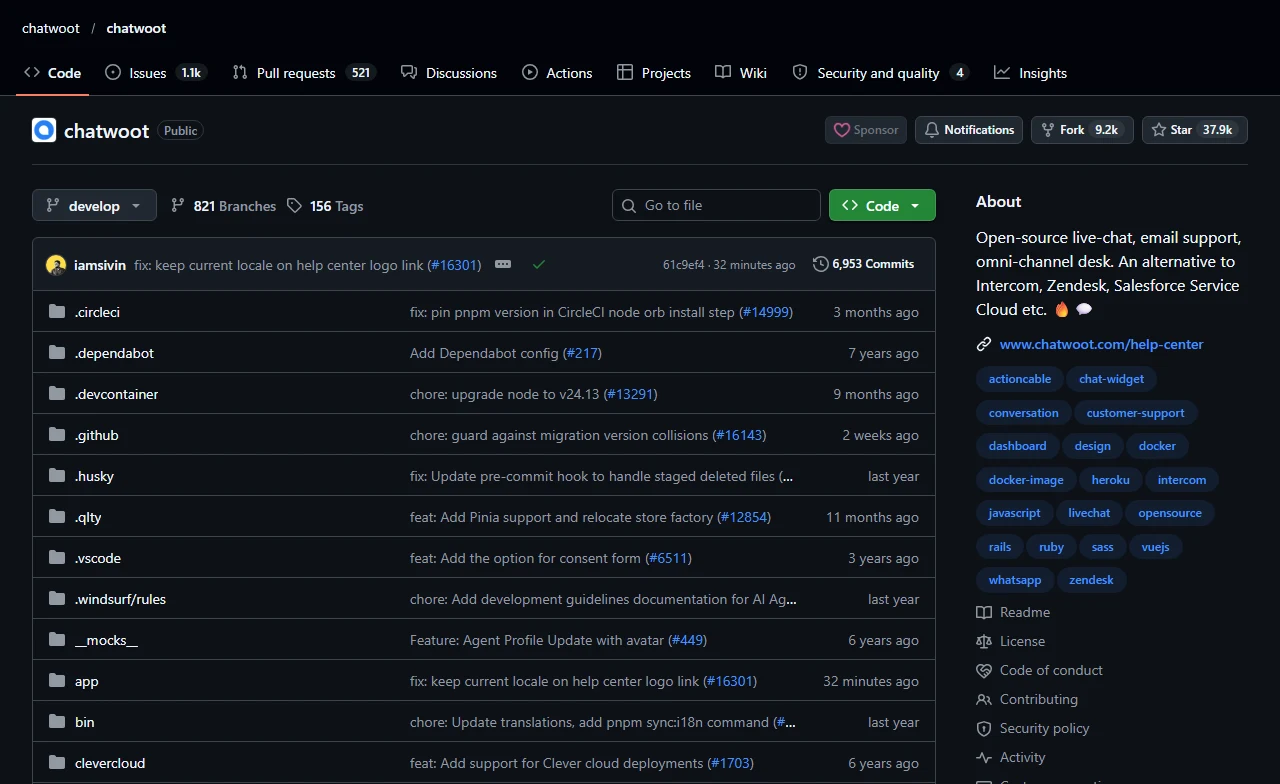Click the .husky folder icon
The image size is (1280, 784).
coord(57,476)
